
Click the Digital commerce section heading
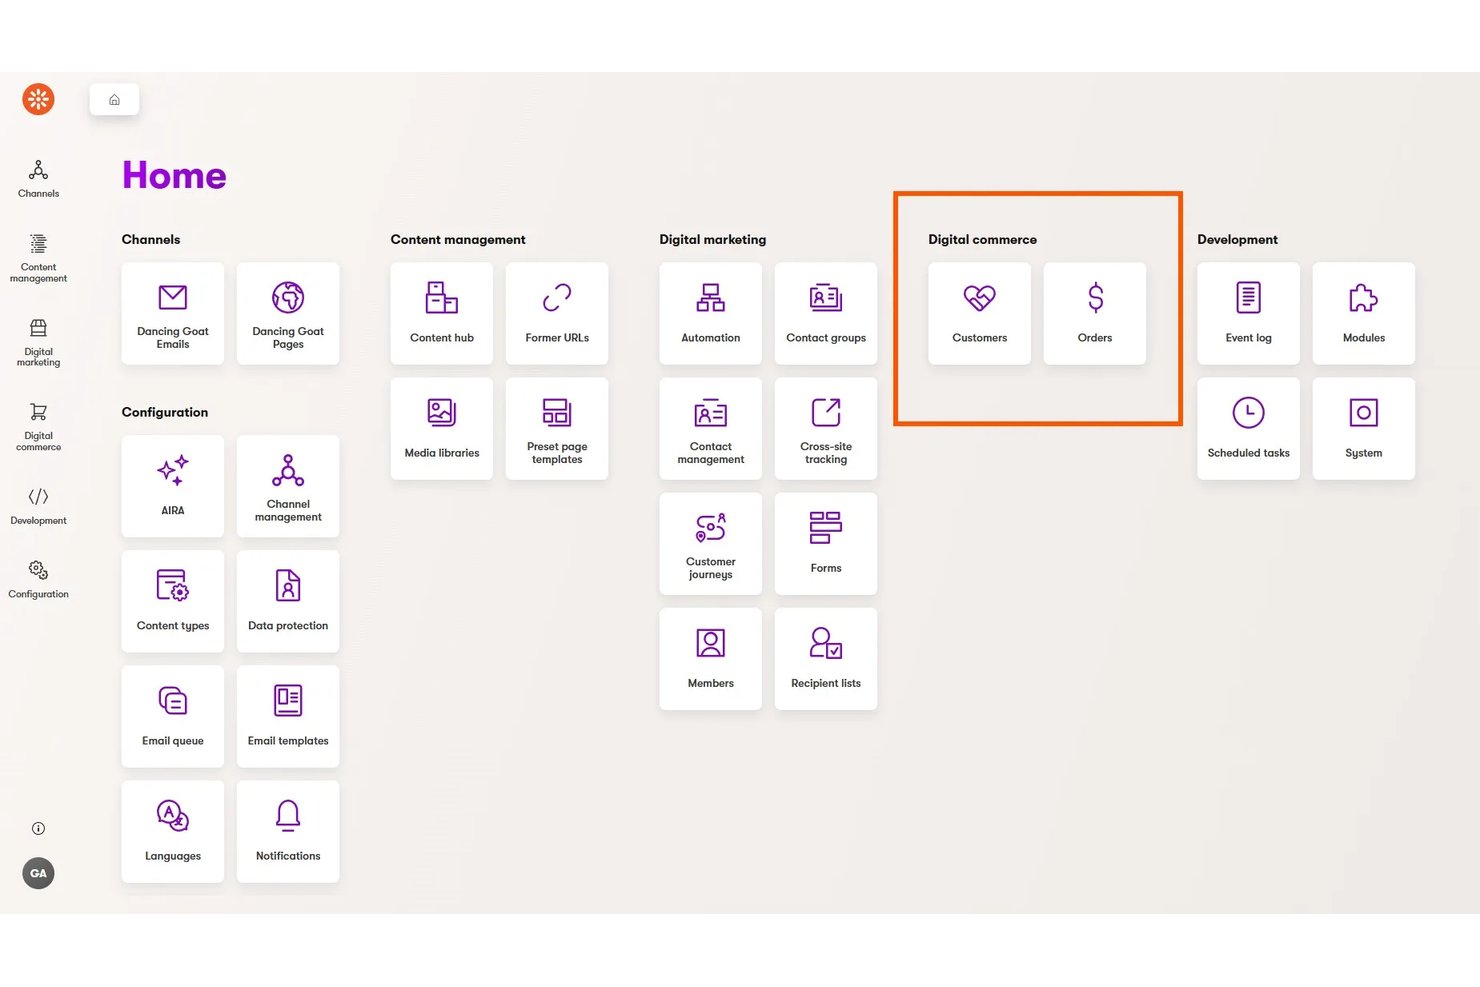click(982, 239)
